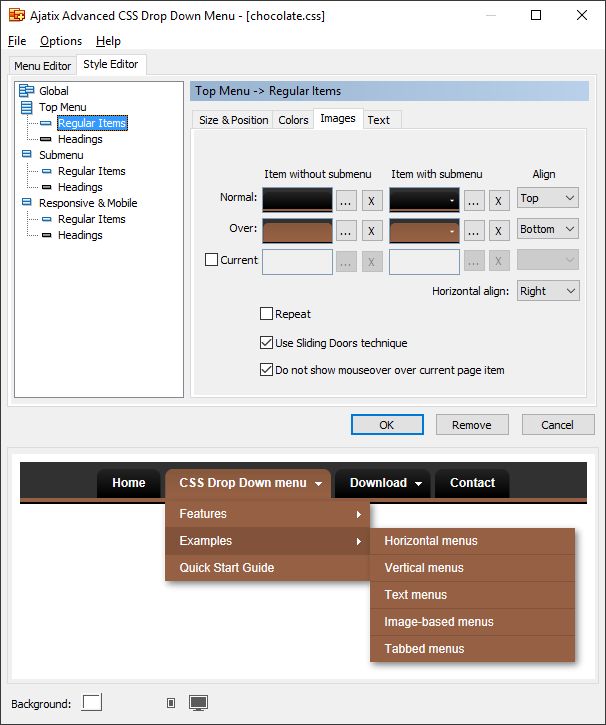Click icon beside Top Menu Regular Items
The image size is (606, 725).
tap(46, 123)
